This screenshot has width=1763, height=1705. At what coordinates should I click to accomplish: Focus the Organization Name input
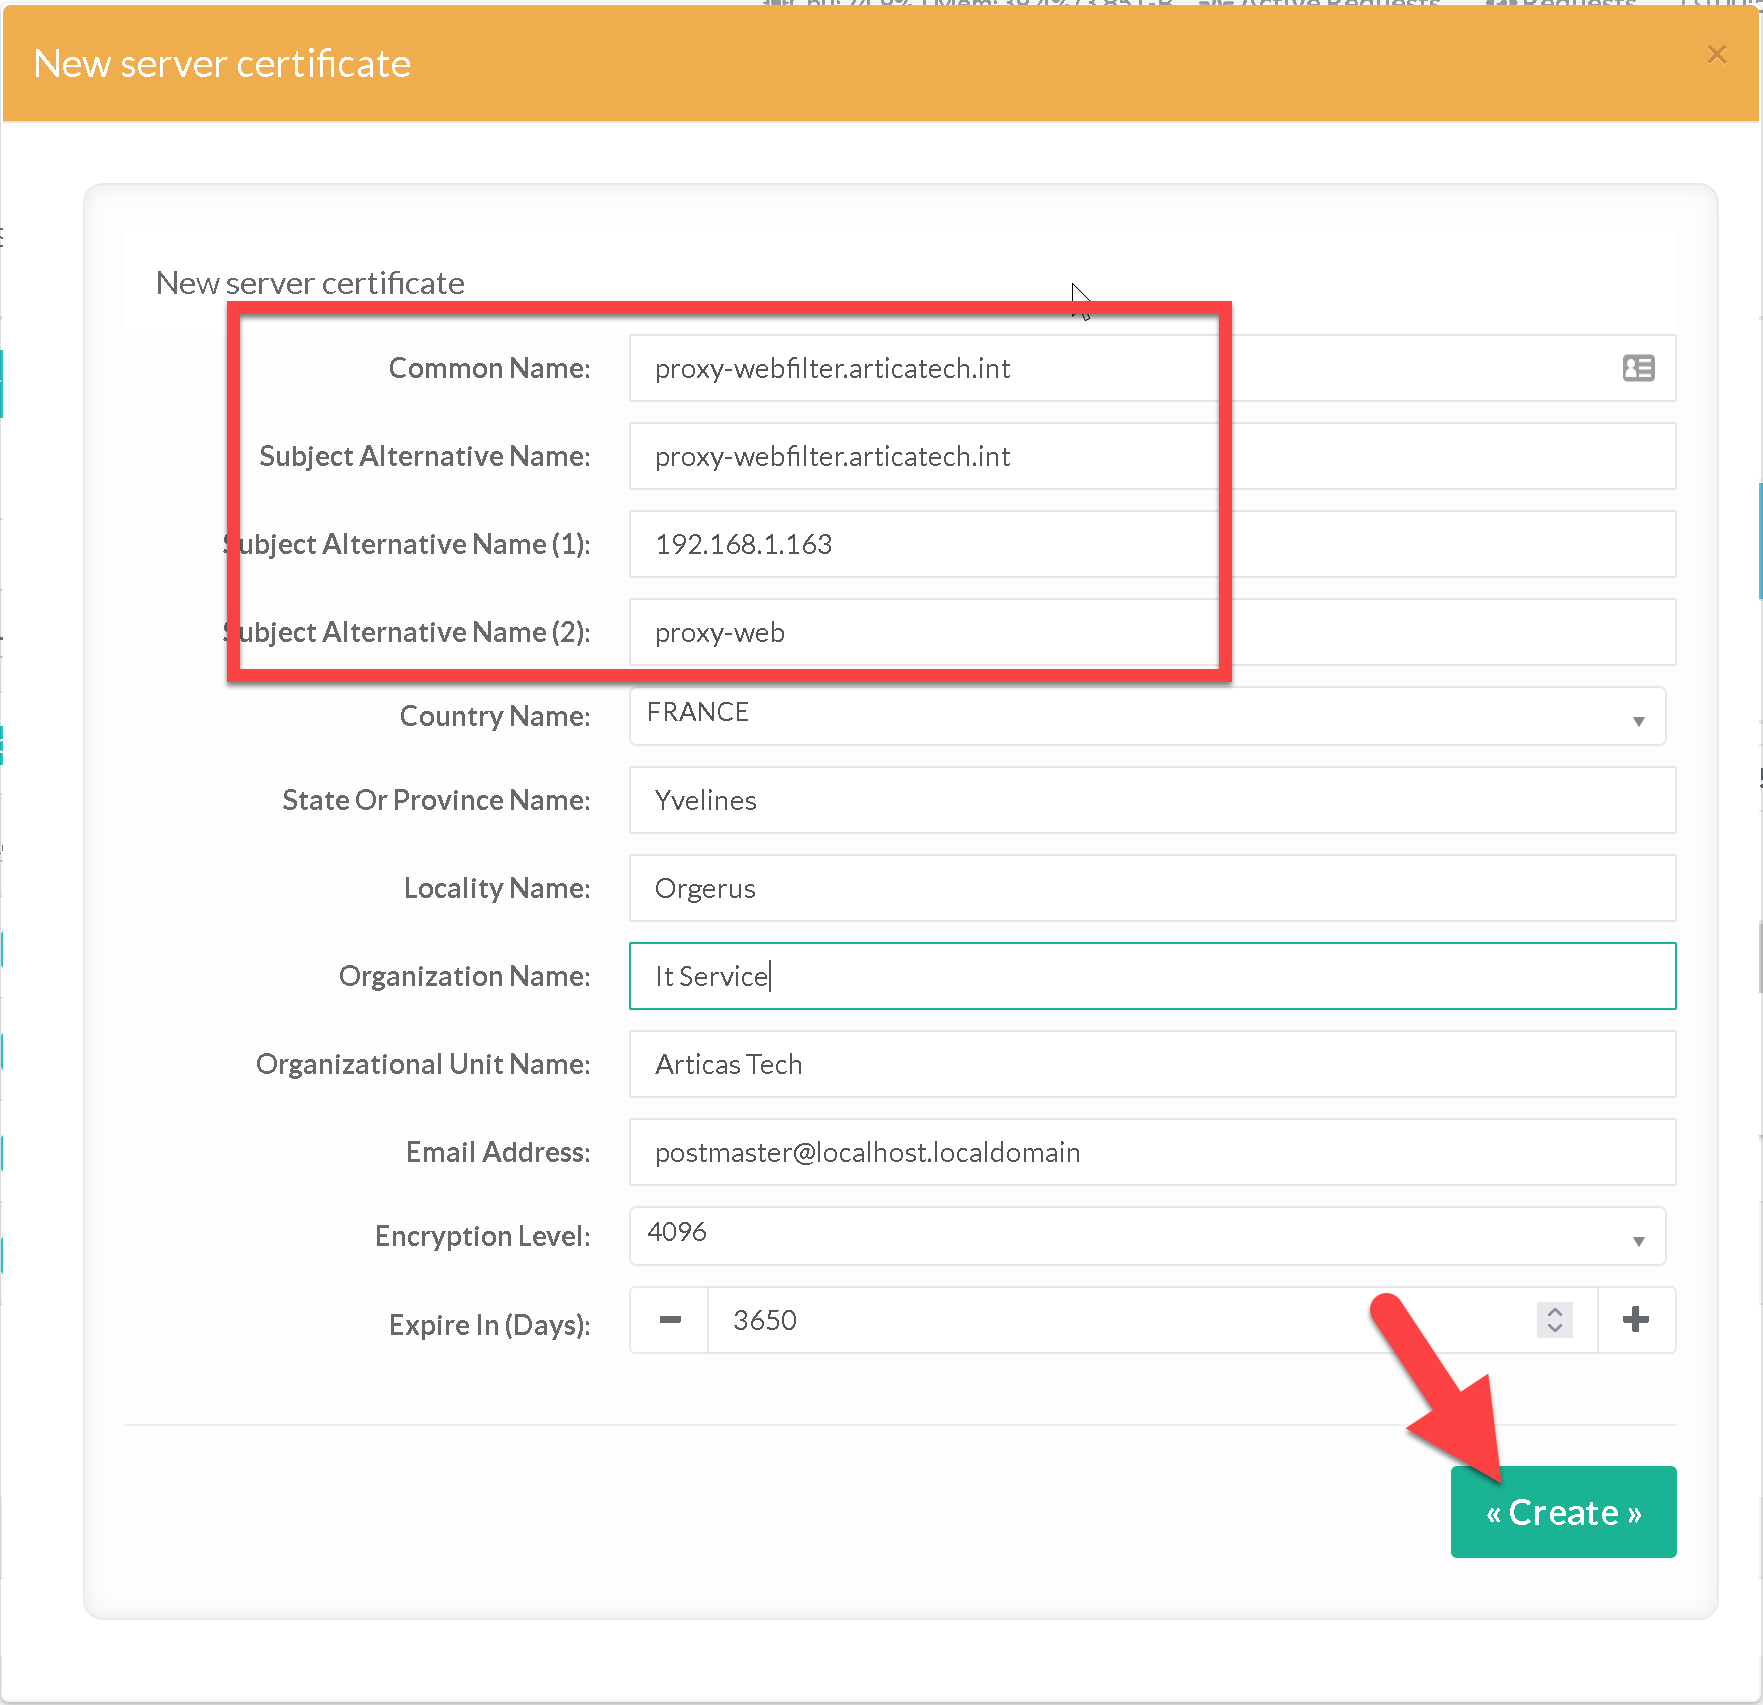tap(1150, 976)
